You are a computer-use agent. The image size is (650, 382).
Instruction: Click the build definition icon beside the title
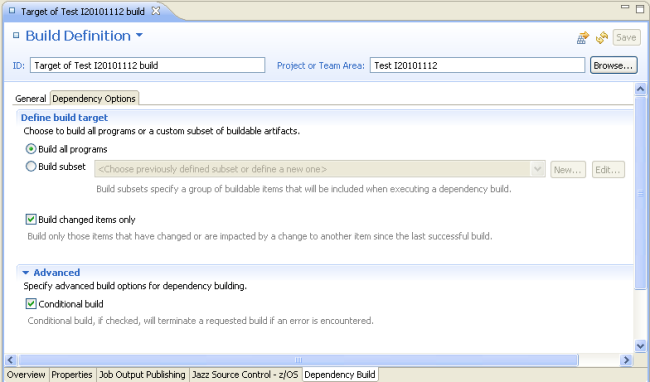[x=16, y=35]
